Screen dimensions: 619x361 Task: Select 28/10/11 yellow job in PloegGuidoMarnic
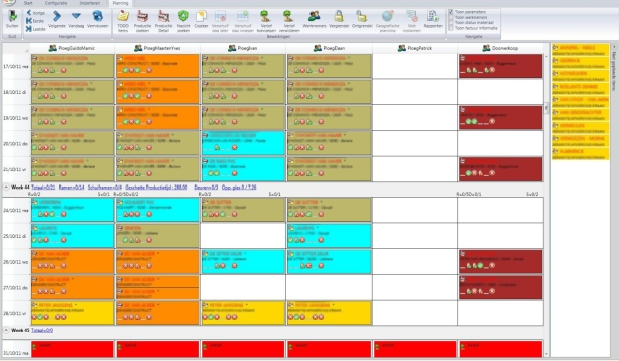click(72, 313)
